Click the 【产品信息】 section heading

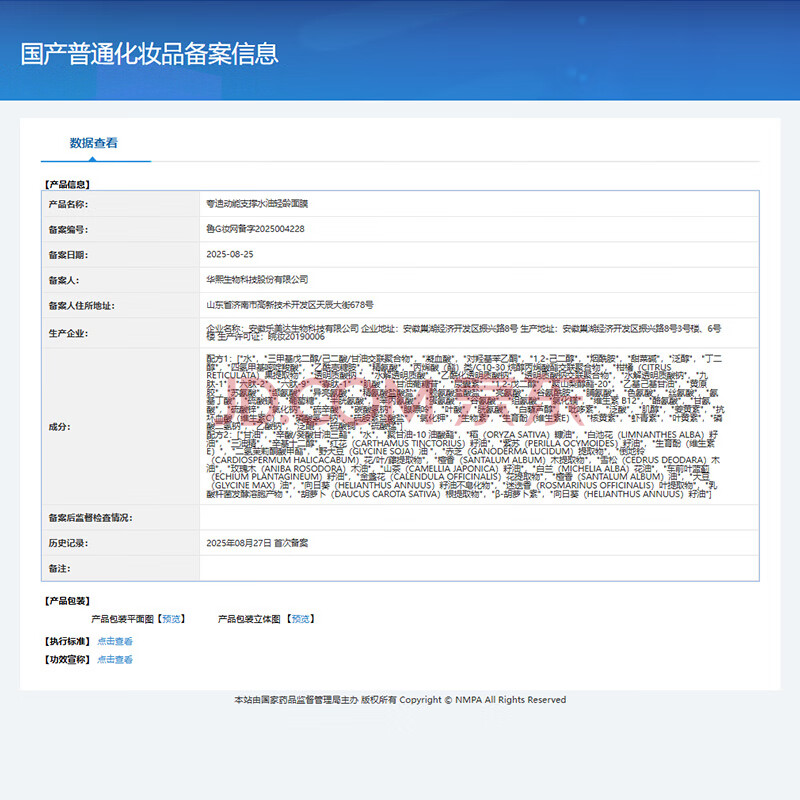tap(67, 185)
